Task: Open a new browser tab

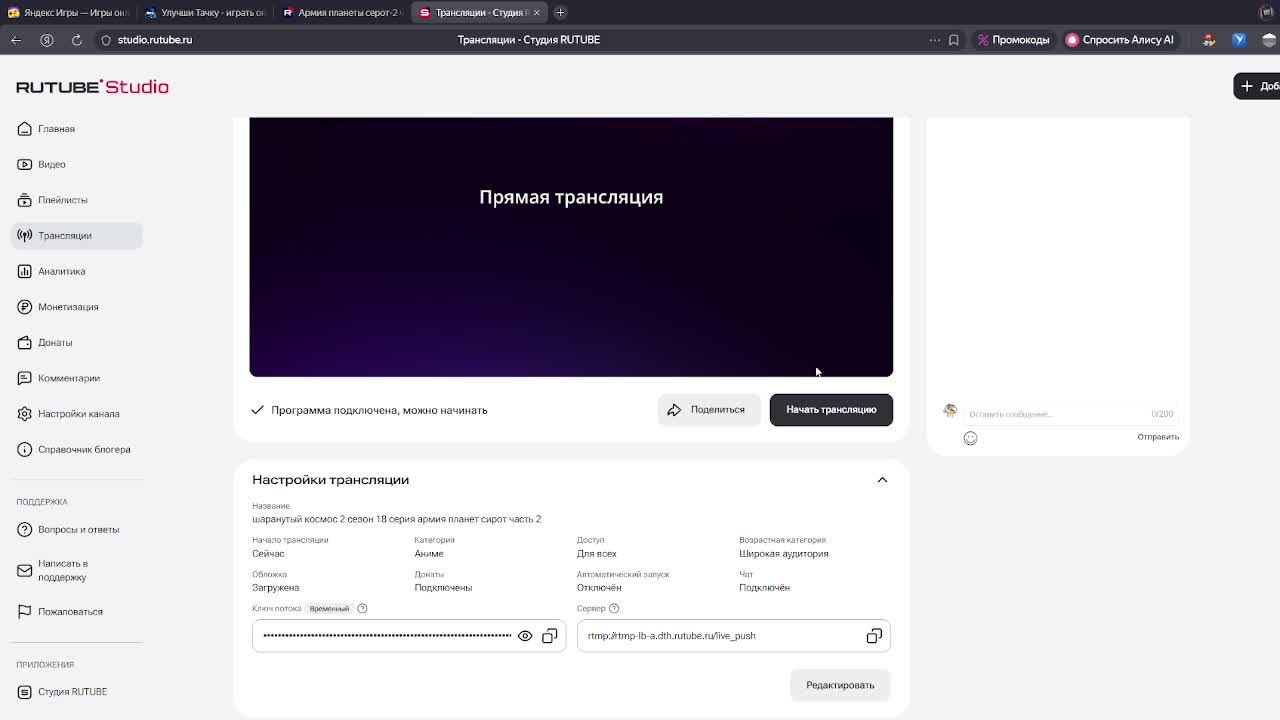Action: (560, 12)
